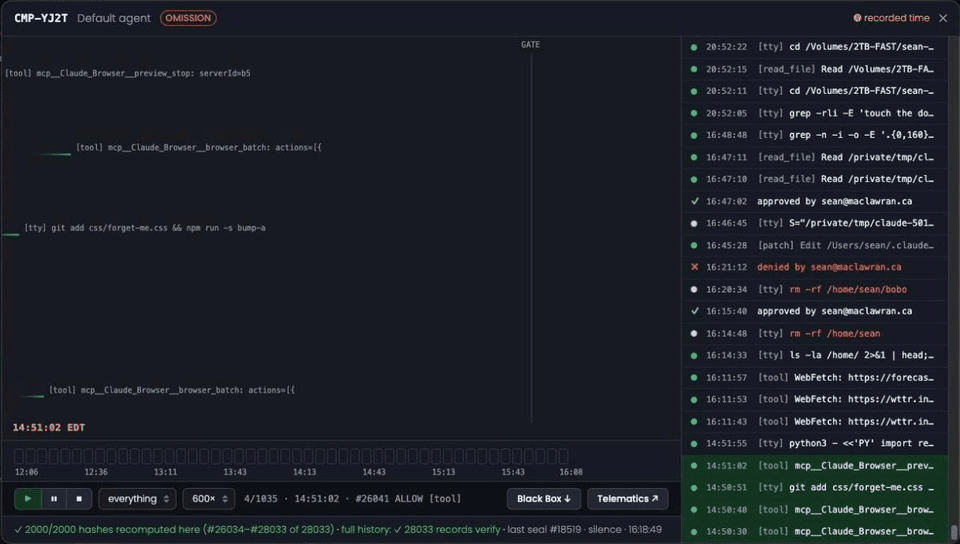Jump to 12:36 on the timeline
Screen dimensions: 960x544
point(96,472)
